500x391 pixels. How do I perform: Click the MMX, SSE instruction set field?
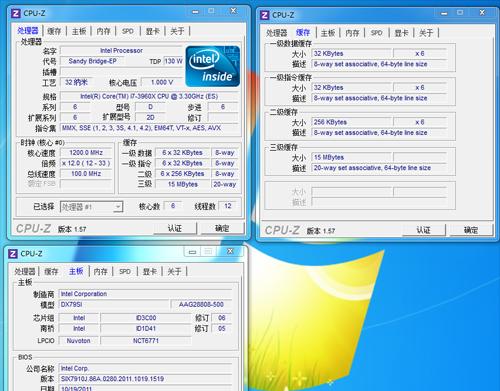click(x=149, y=128)
